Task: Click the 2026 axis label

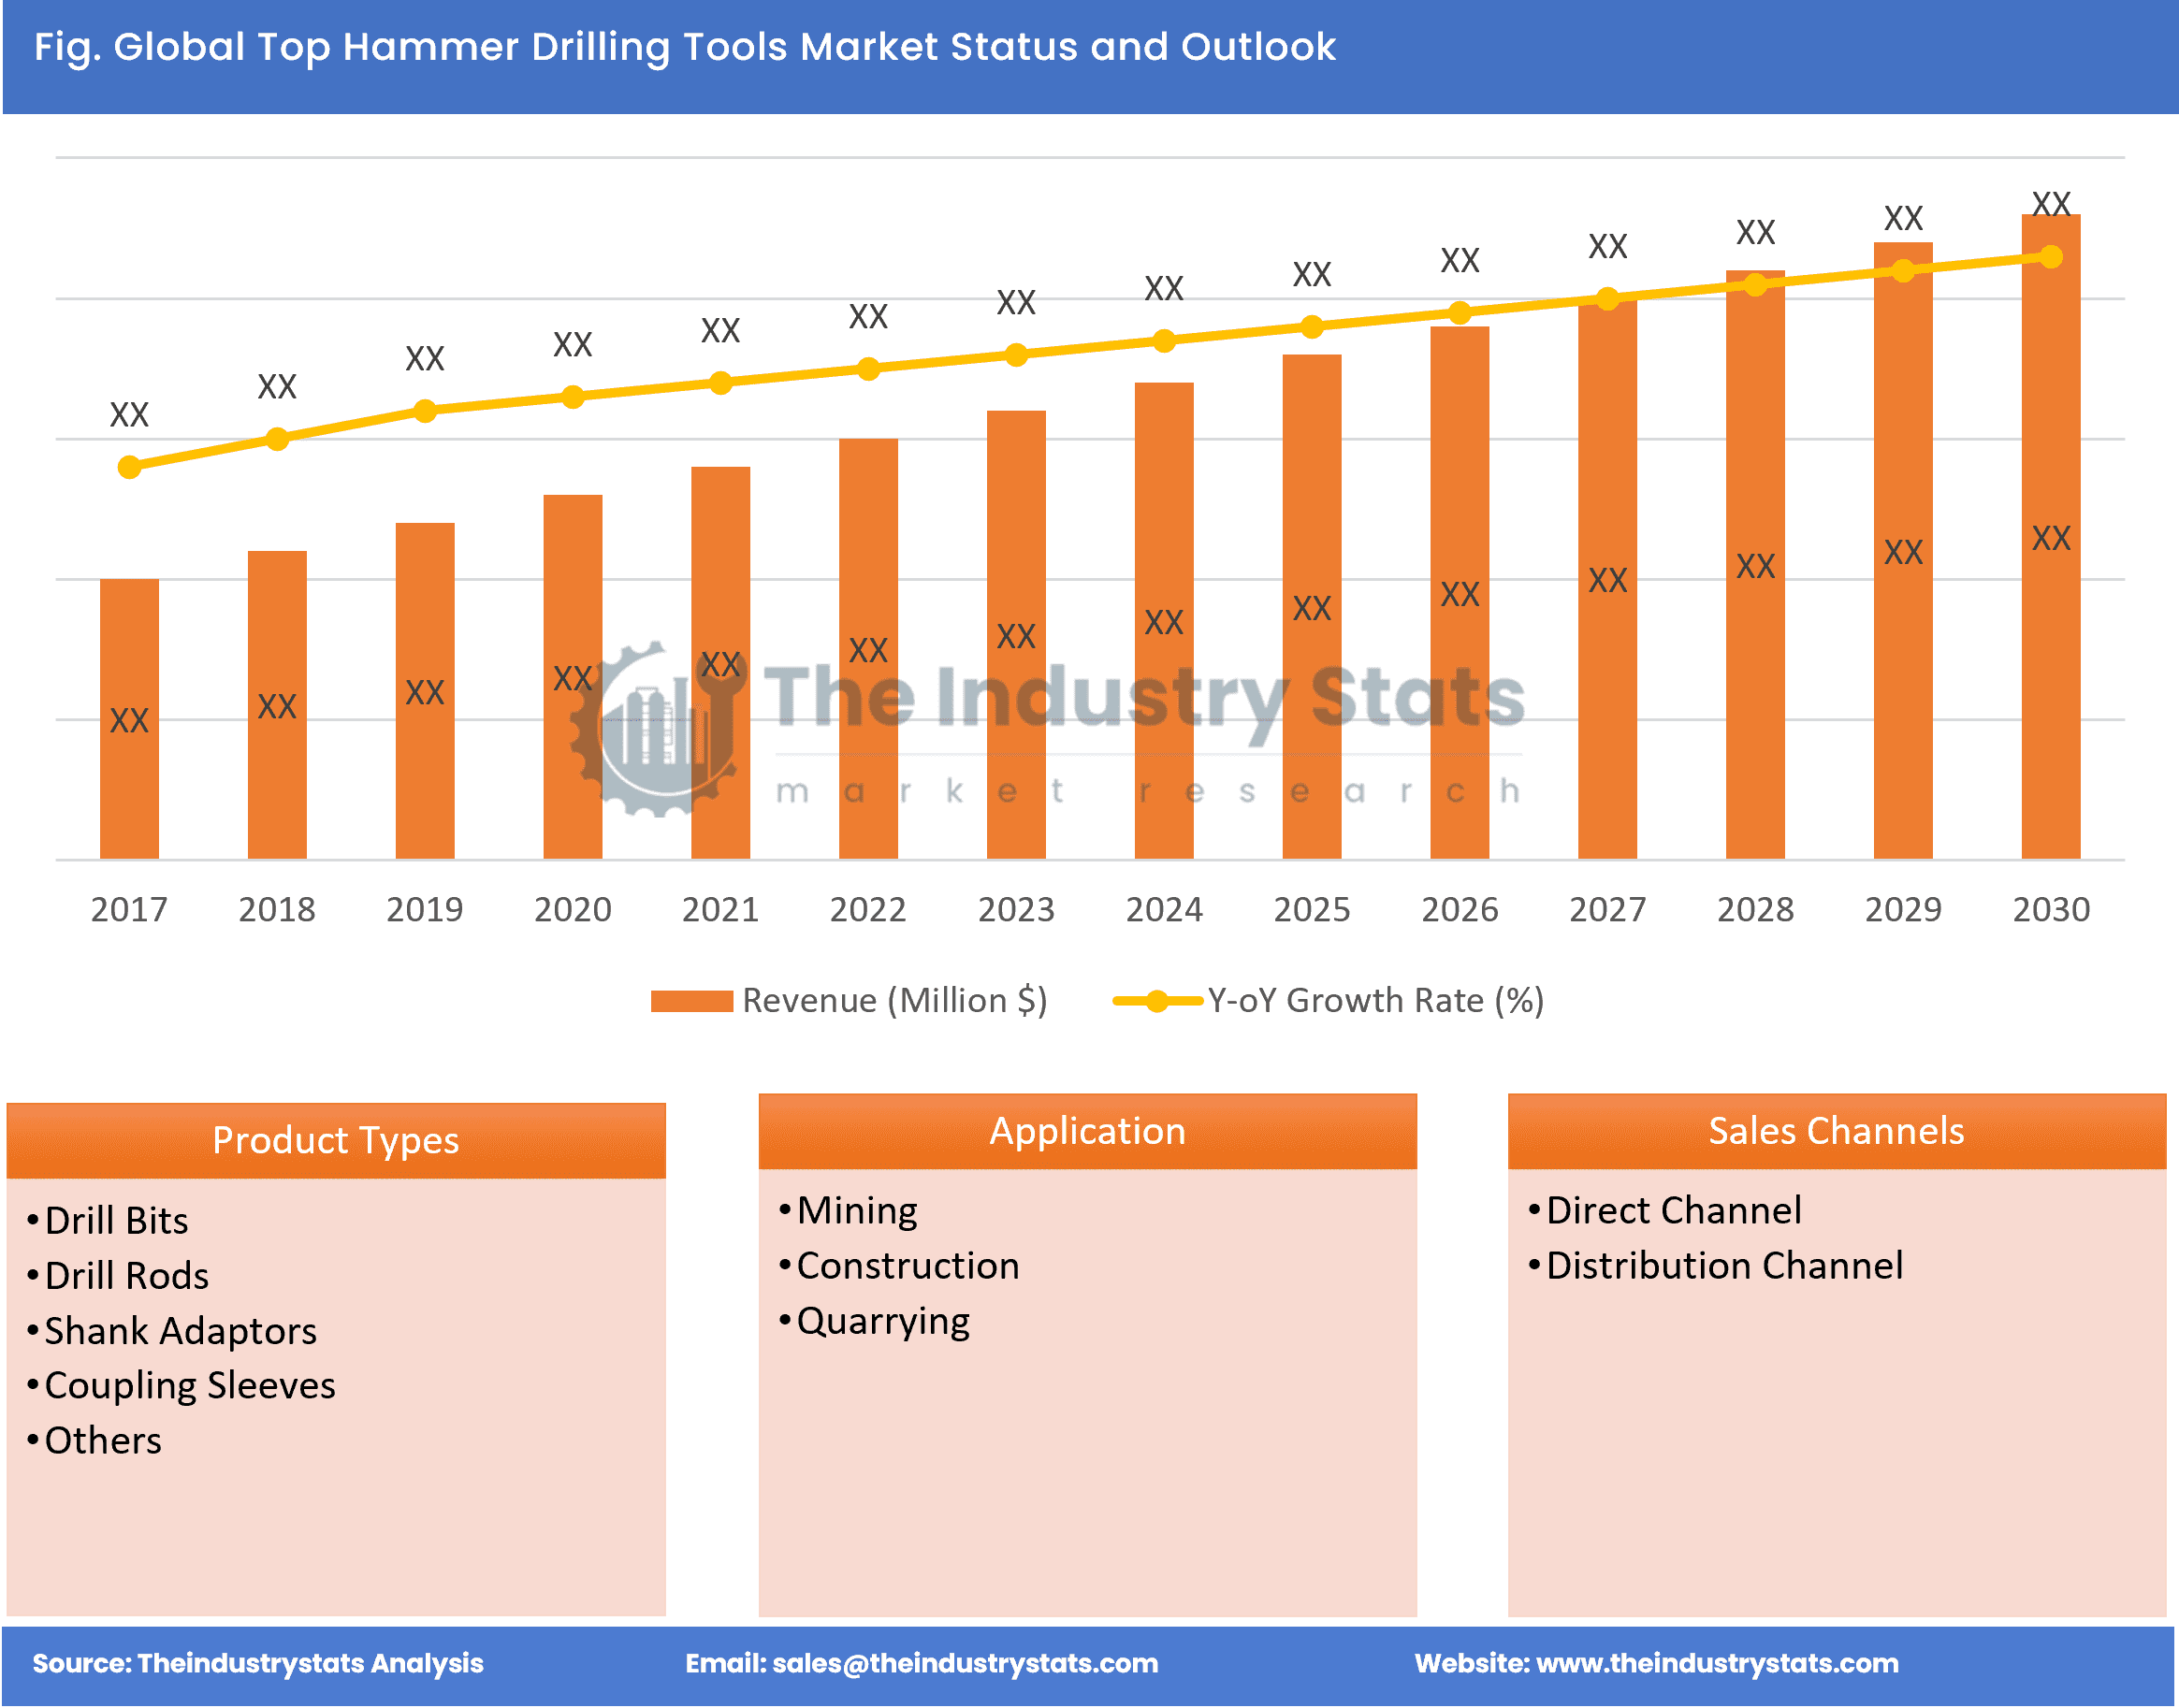Action: coord(1460,909)
